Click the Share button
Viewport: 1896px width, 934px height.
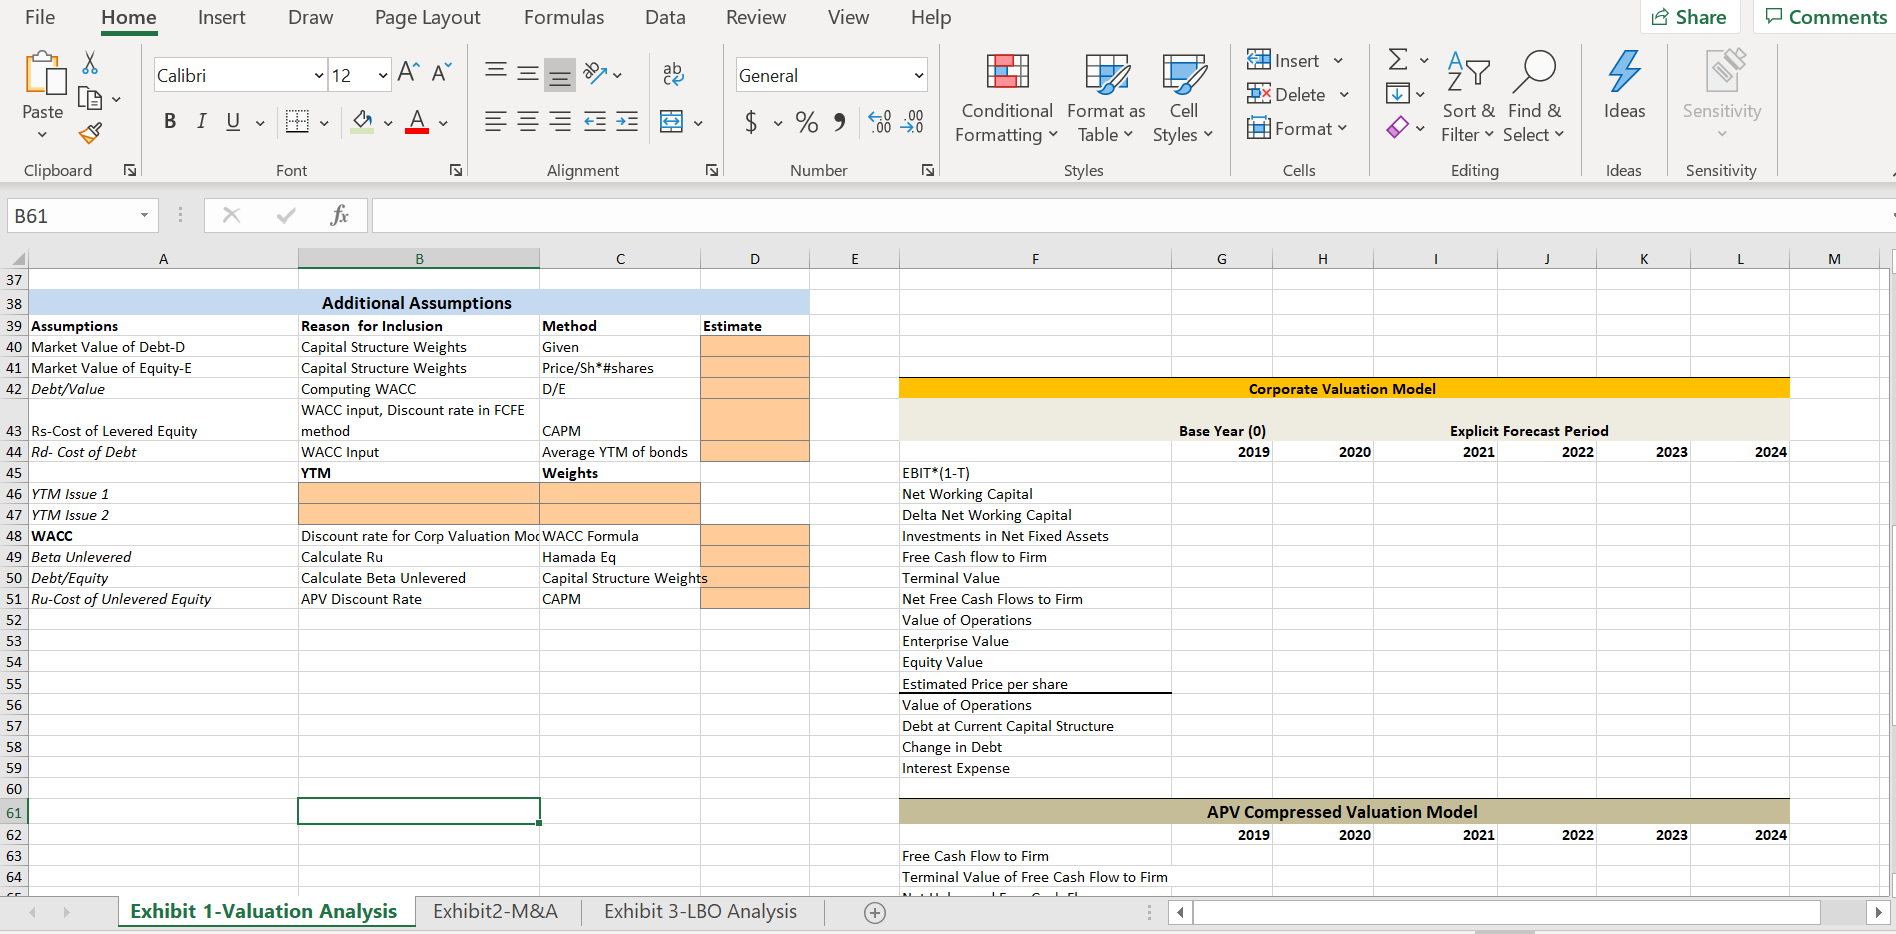point(1689,17)
